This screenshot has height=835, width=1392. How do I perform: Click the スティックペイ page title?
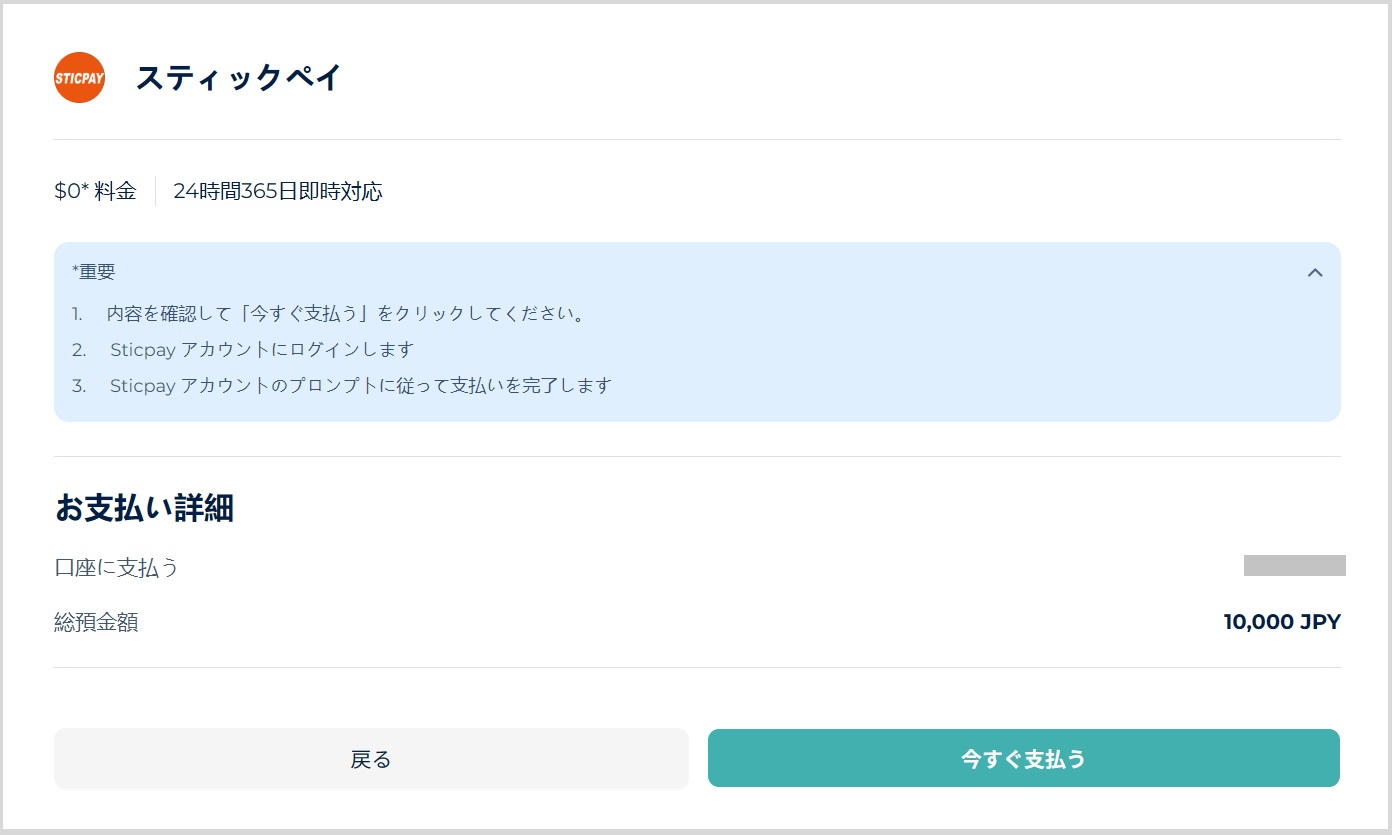[x=239, y=78]
